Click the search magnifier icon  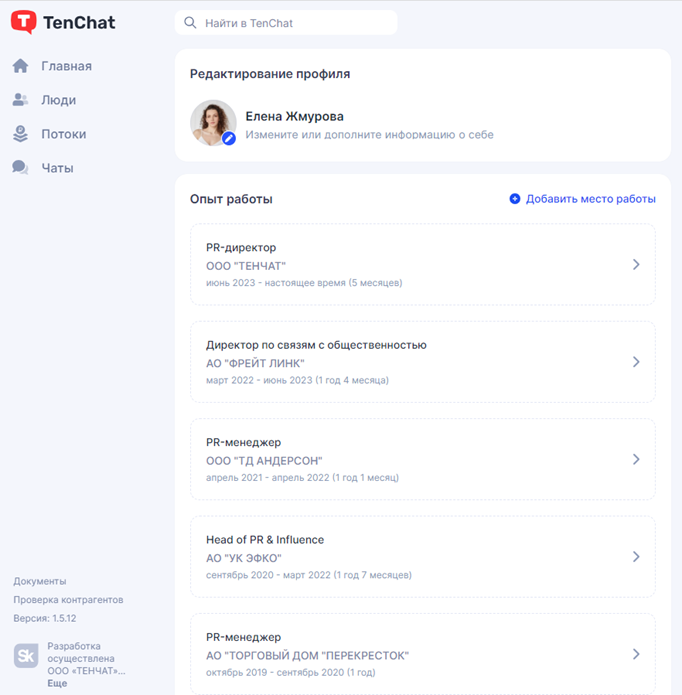(x=190, y=23)
